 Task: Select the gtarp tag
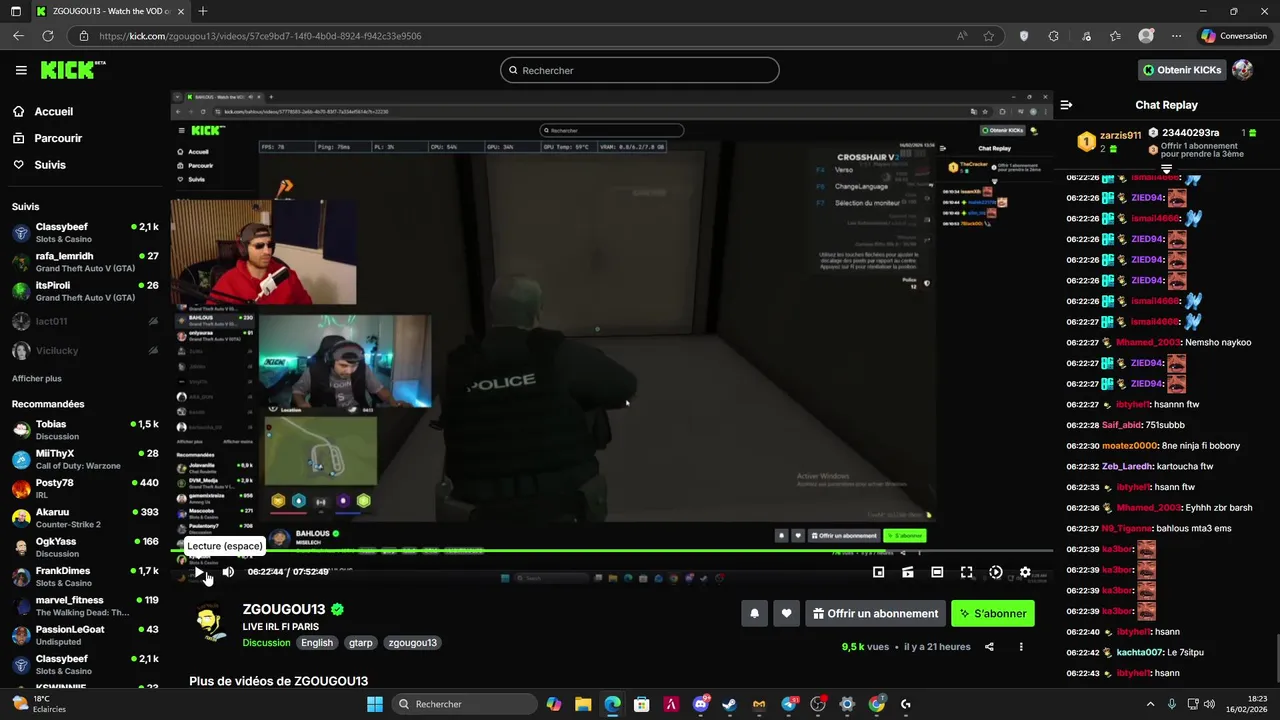(361, 643)
